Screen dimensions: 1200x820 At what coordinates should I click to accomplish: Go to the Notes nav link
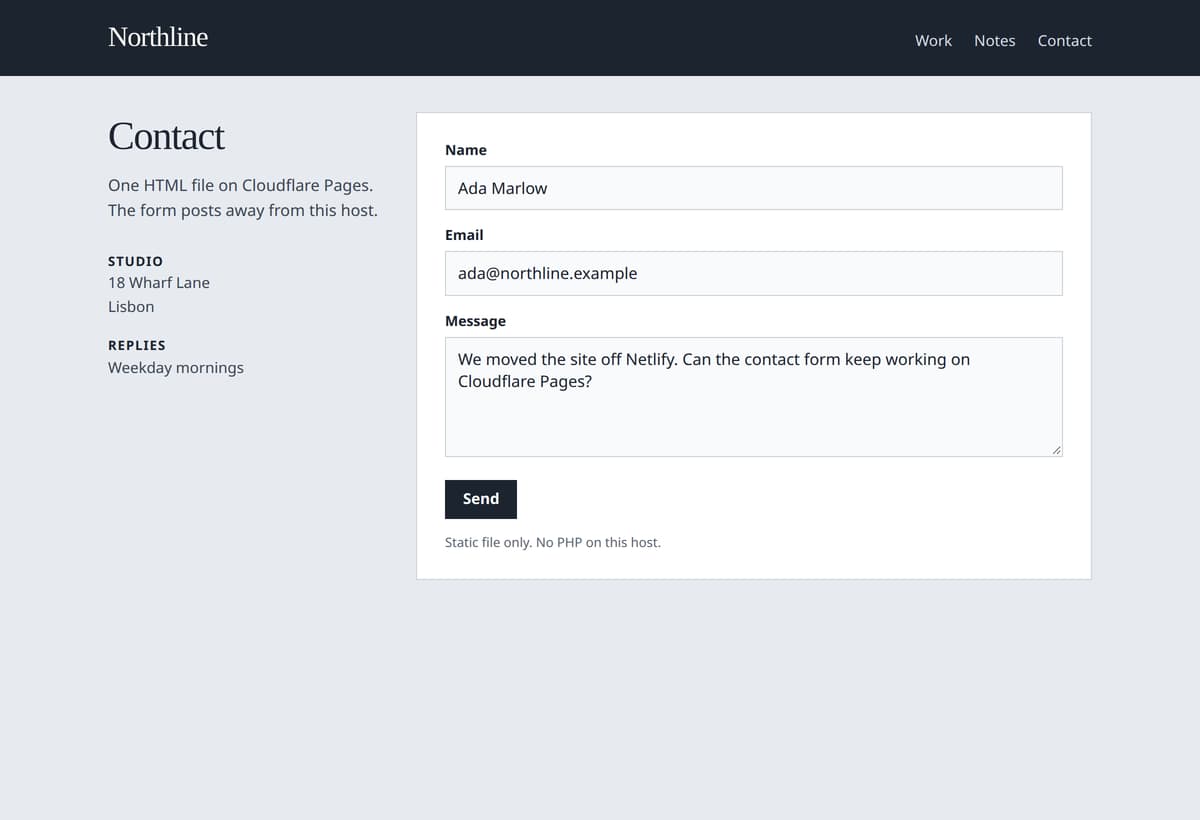pos(995,41)
